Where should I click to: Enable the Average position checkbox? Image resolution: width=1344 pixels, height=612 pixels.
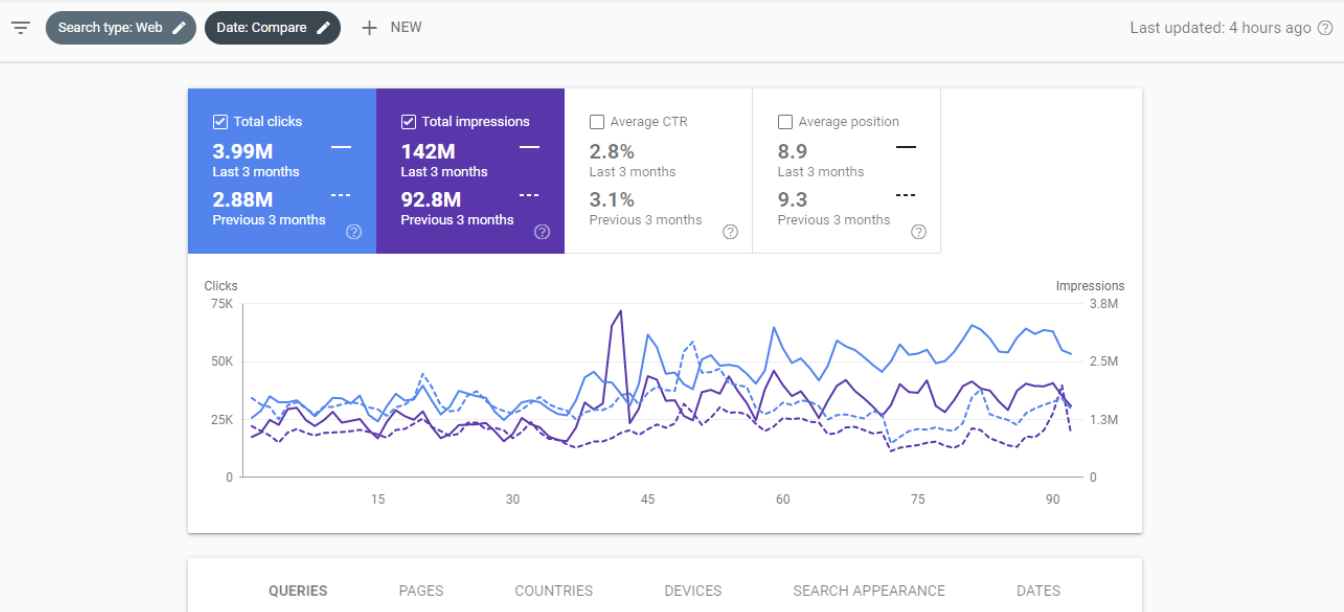tap(785, 122)
